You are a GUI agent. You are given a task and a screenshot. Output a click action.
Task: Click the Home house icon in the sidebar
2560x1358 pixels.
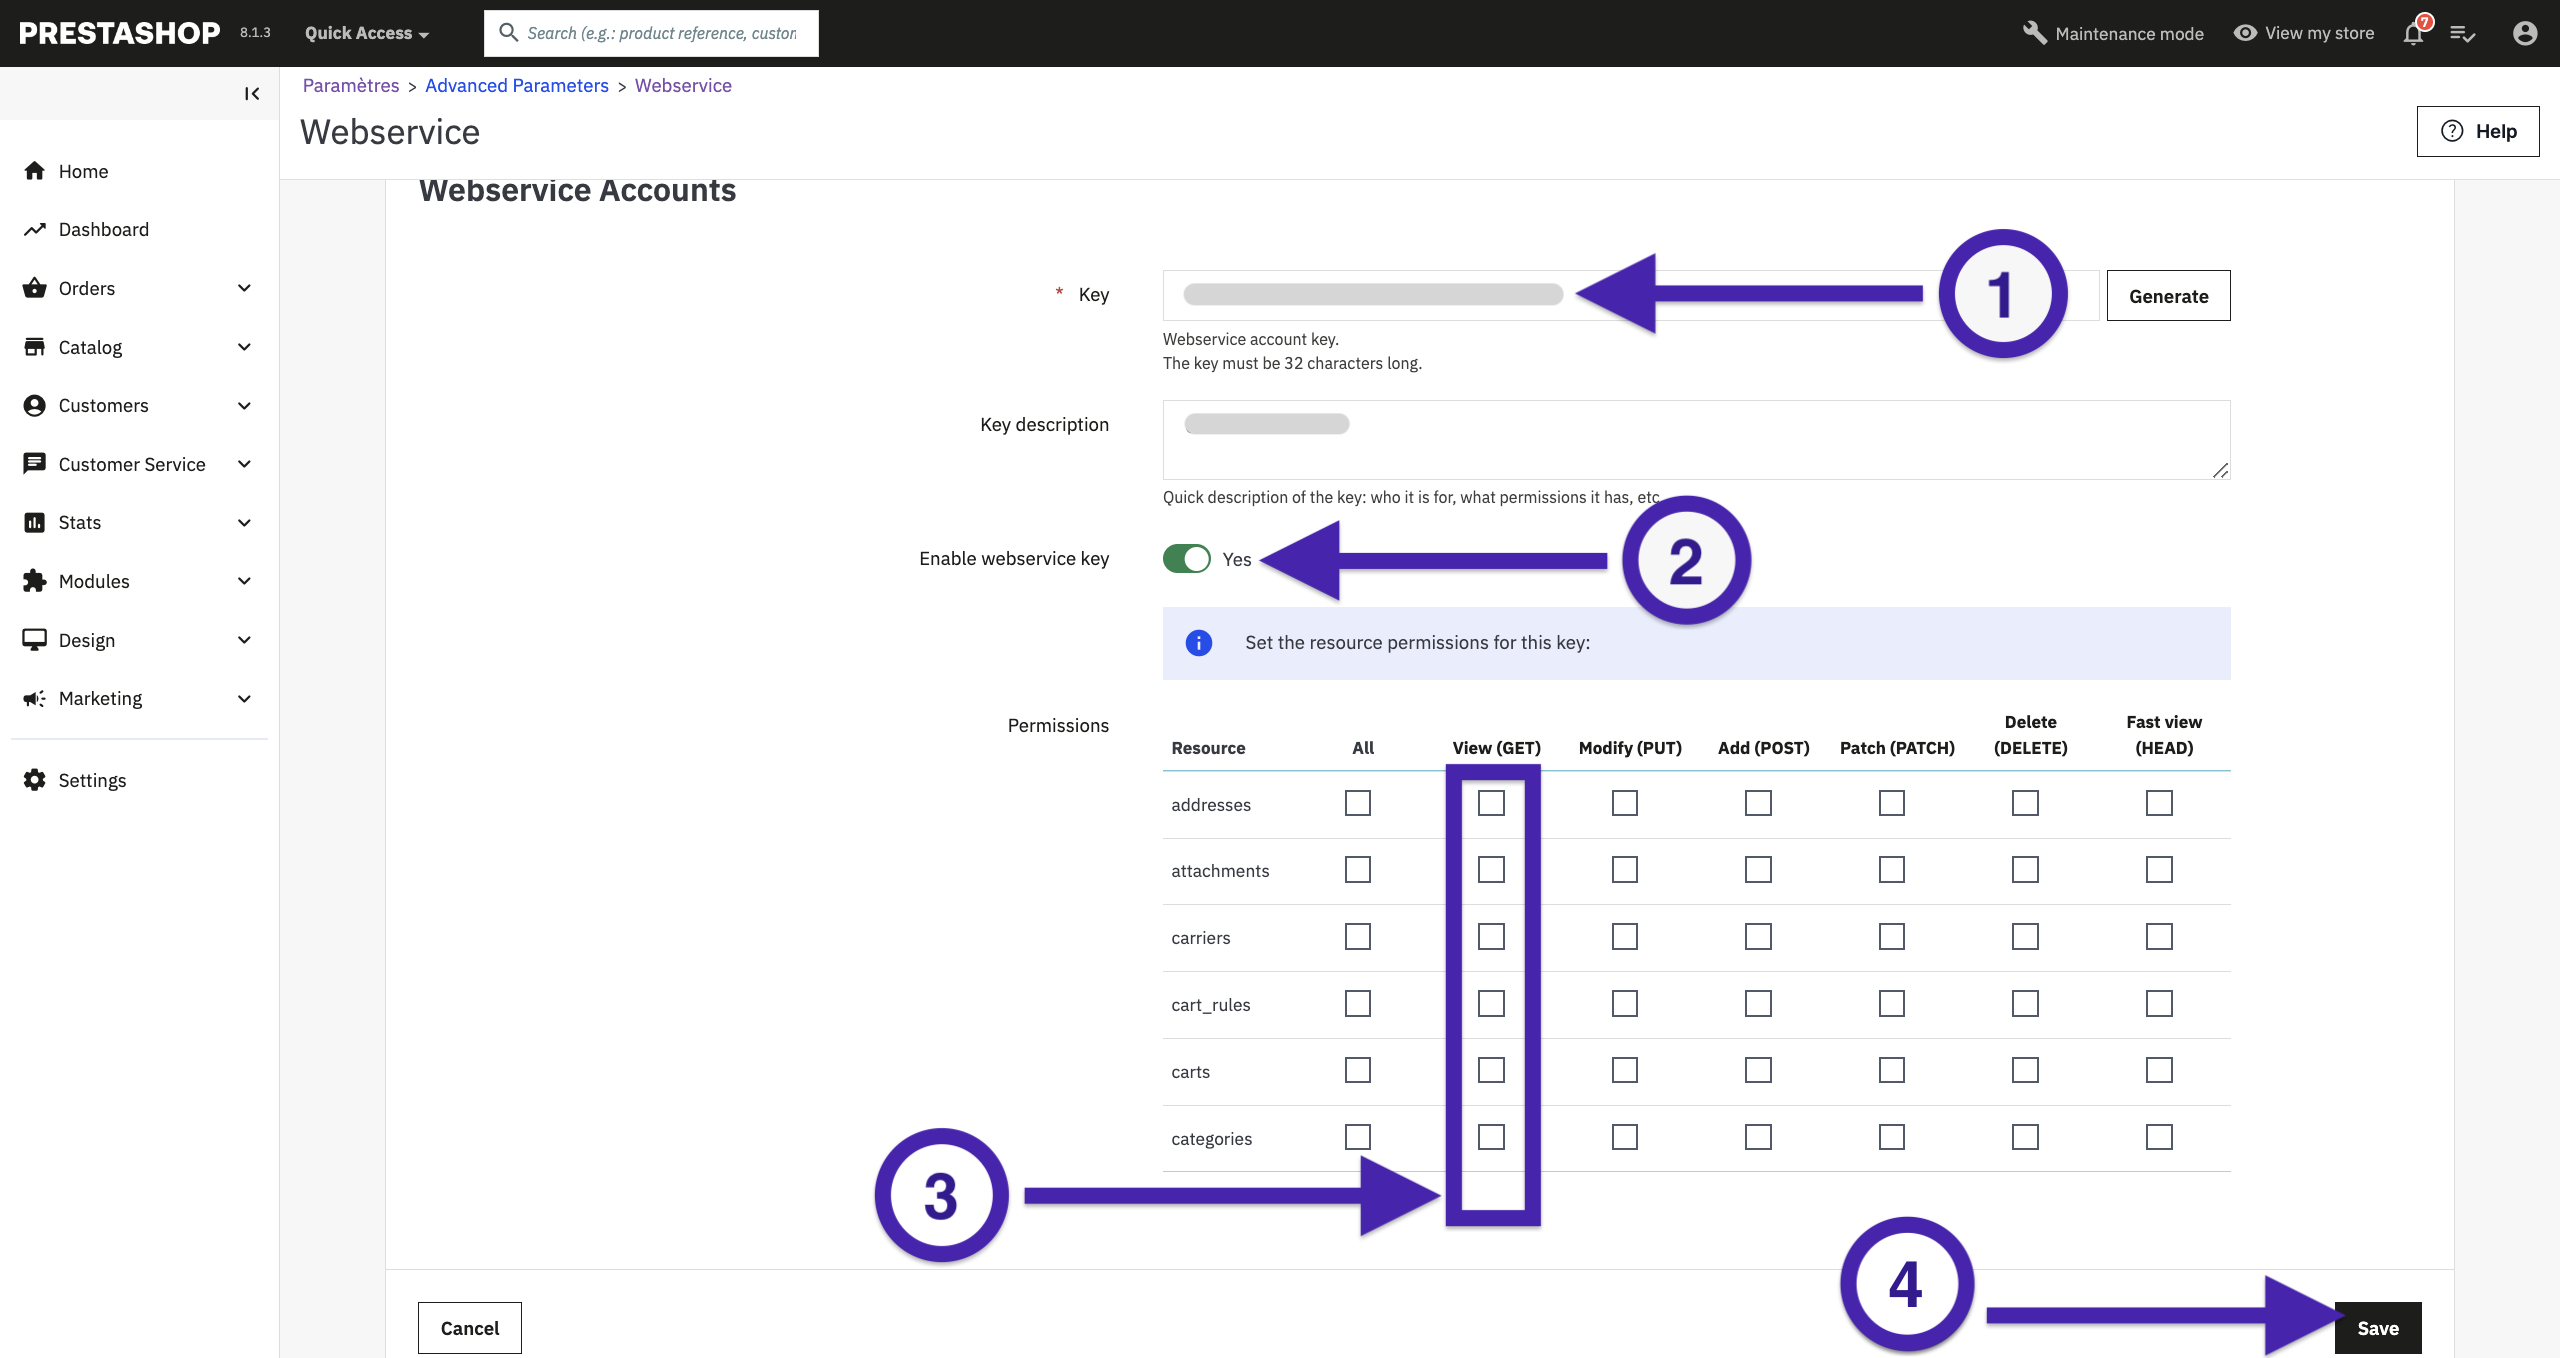35,171
